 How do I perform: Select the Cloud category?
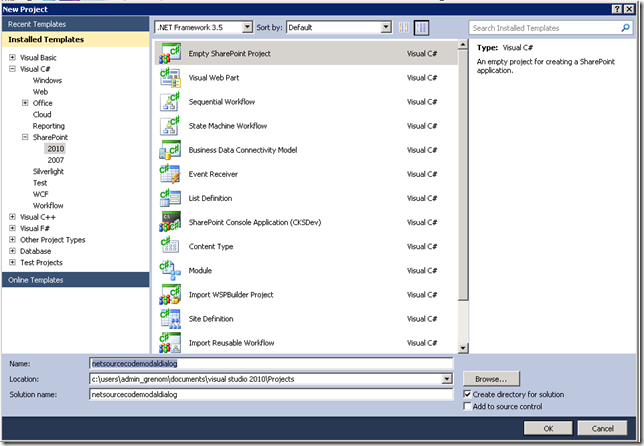(x=42, y=115)
